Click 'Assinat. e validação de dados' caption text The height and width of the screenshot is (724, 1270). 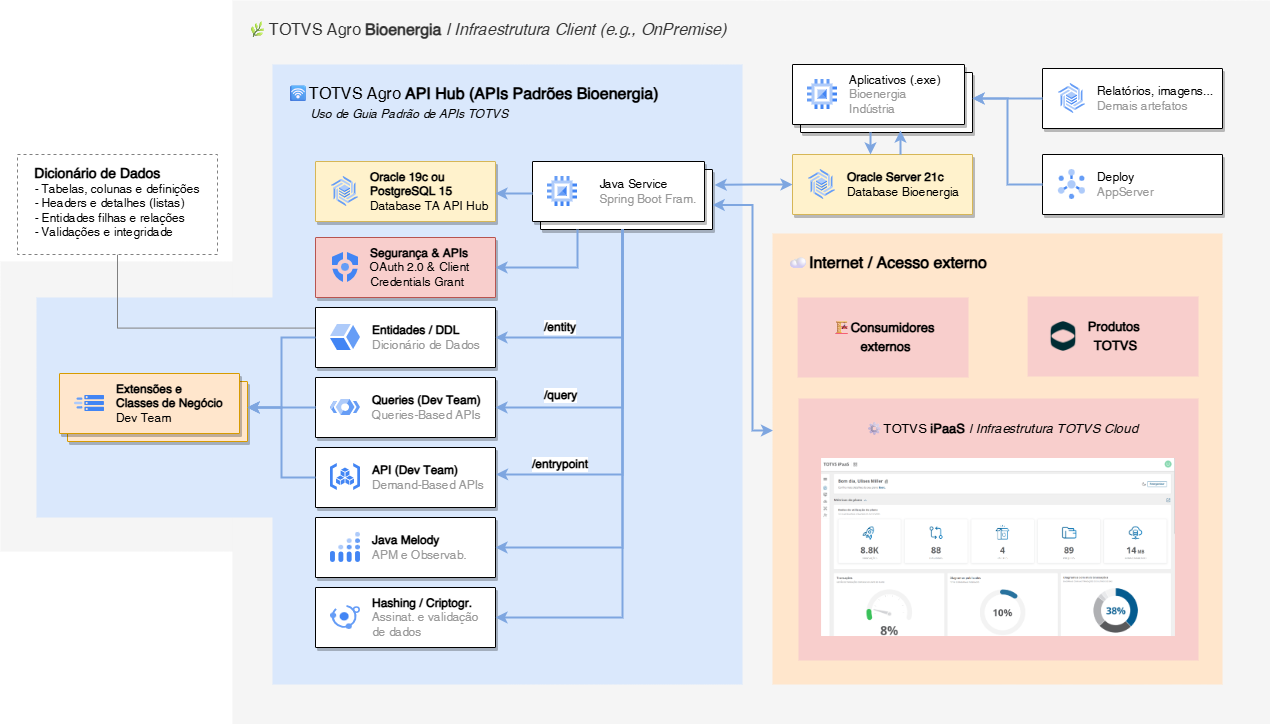[425, 624]
